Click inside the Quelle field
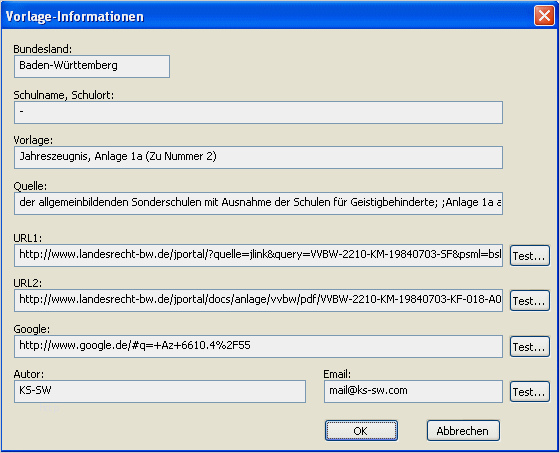 [258, 203]
